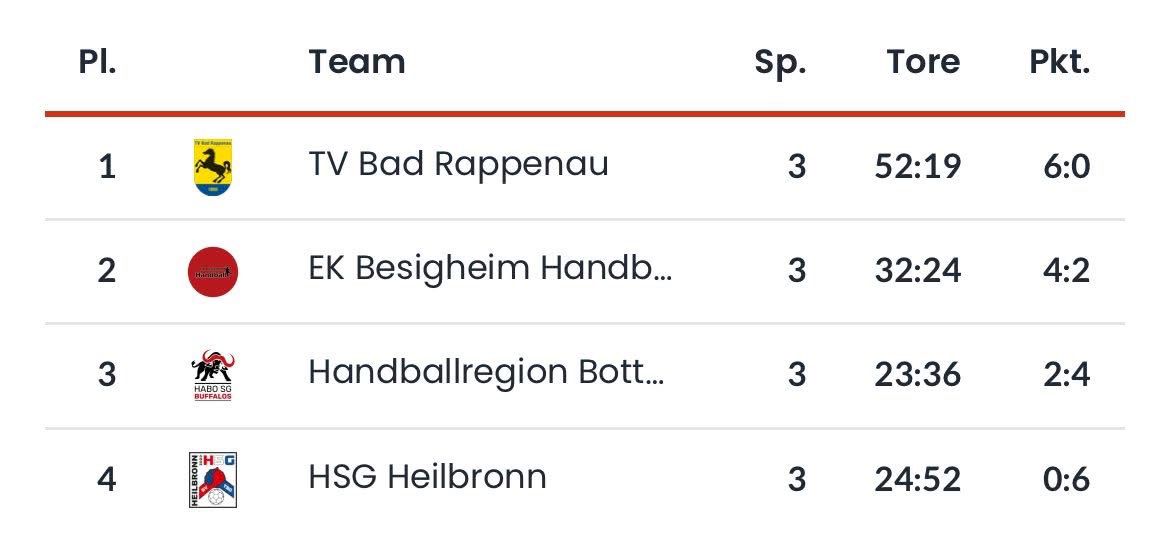Click the goals value 23:36

click(x=918, y=374)
